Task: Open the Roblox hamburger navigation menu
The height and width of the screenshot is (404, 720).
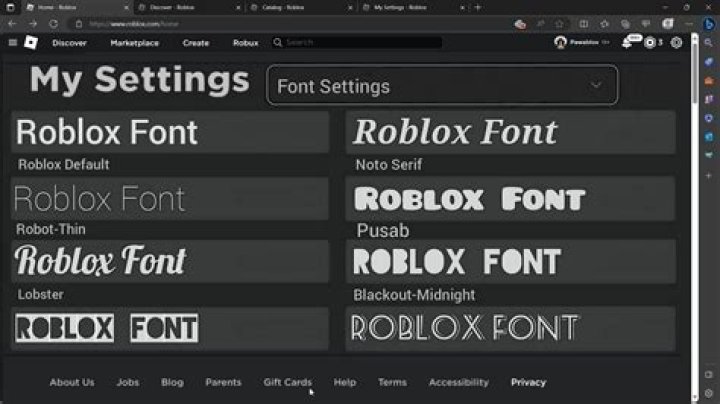Action: tap(12, 43)
